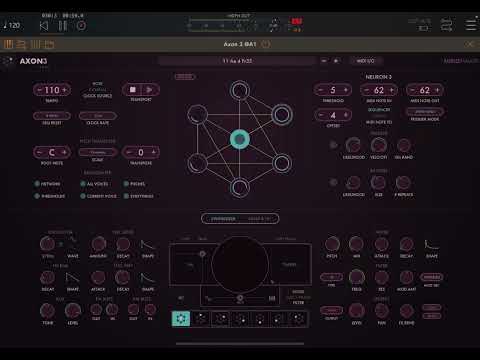
Task: Click the Root Note minus button
Action: click(x=39, y=152)
